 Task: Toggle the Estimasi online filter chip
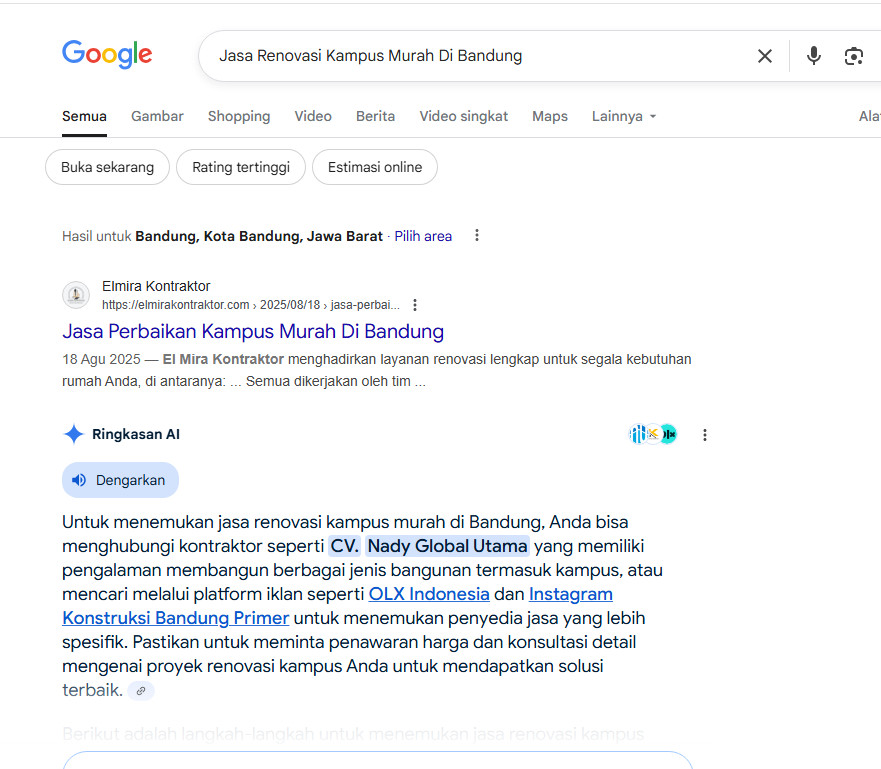pyautogui.click(x=375, y=167)
